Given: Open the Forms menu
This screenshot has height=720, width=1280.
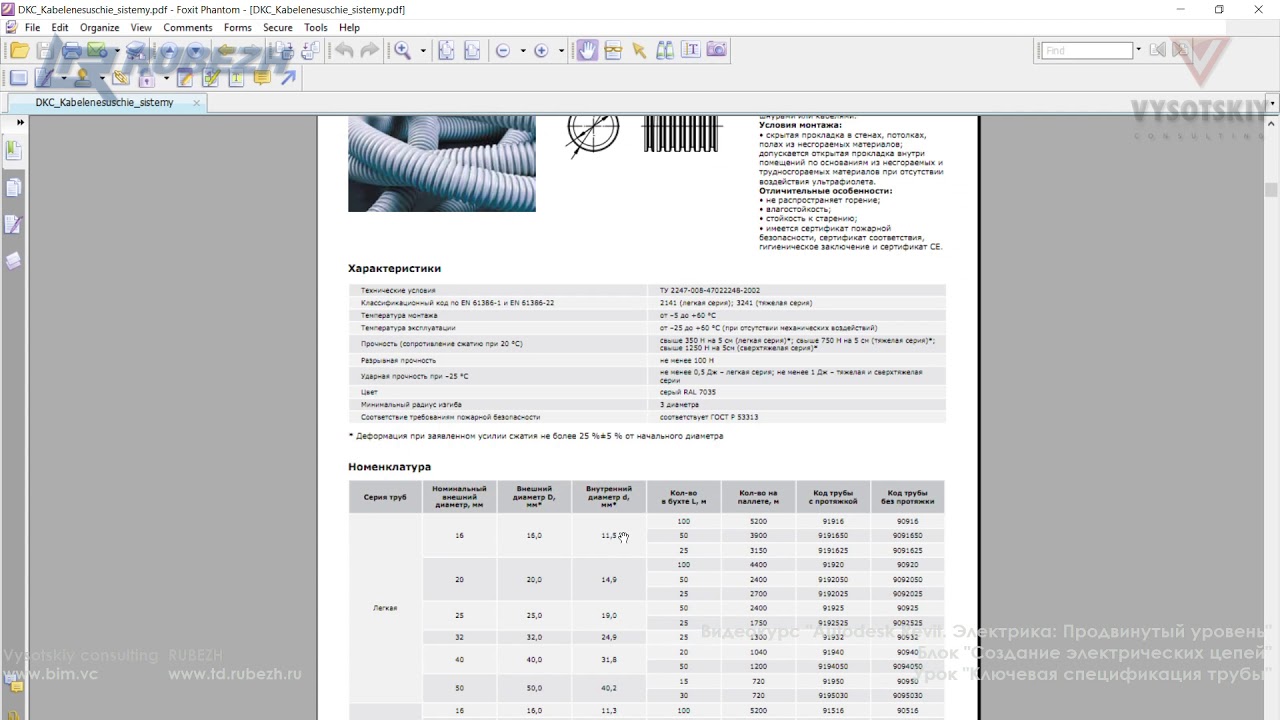Looking at the screenshot, I should [238, 28].
